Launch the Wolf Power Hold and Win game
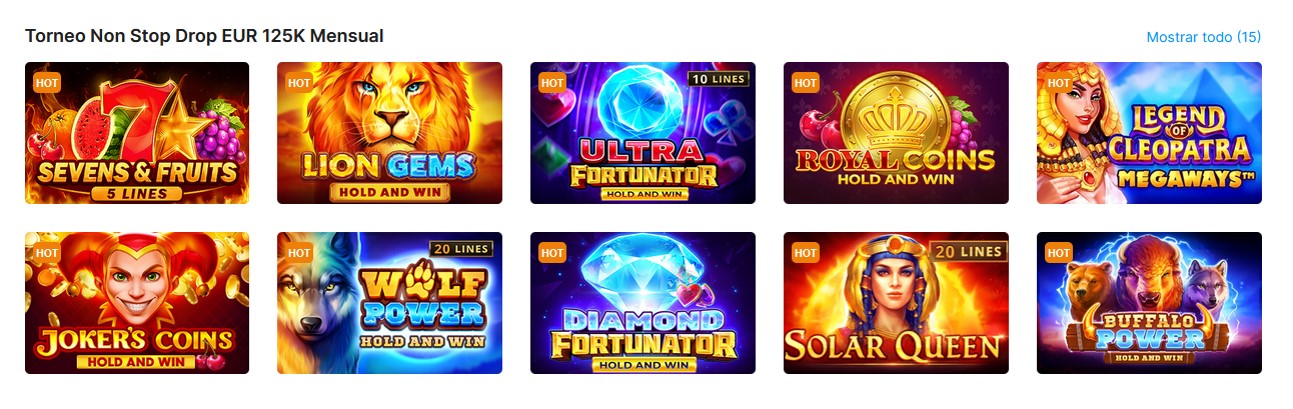 point(390,303)
